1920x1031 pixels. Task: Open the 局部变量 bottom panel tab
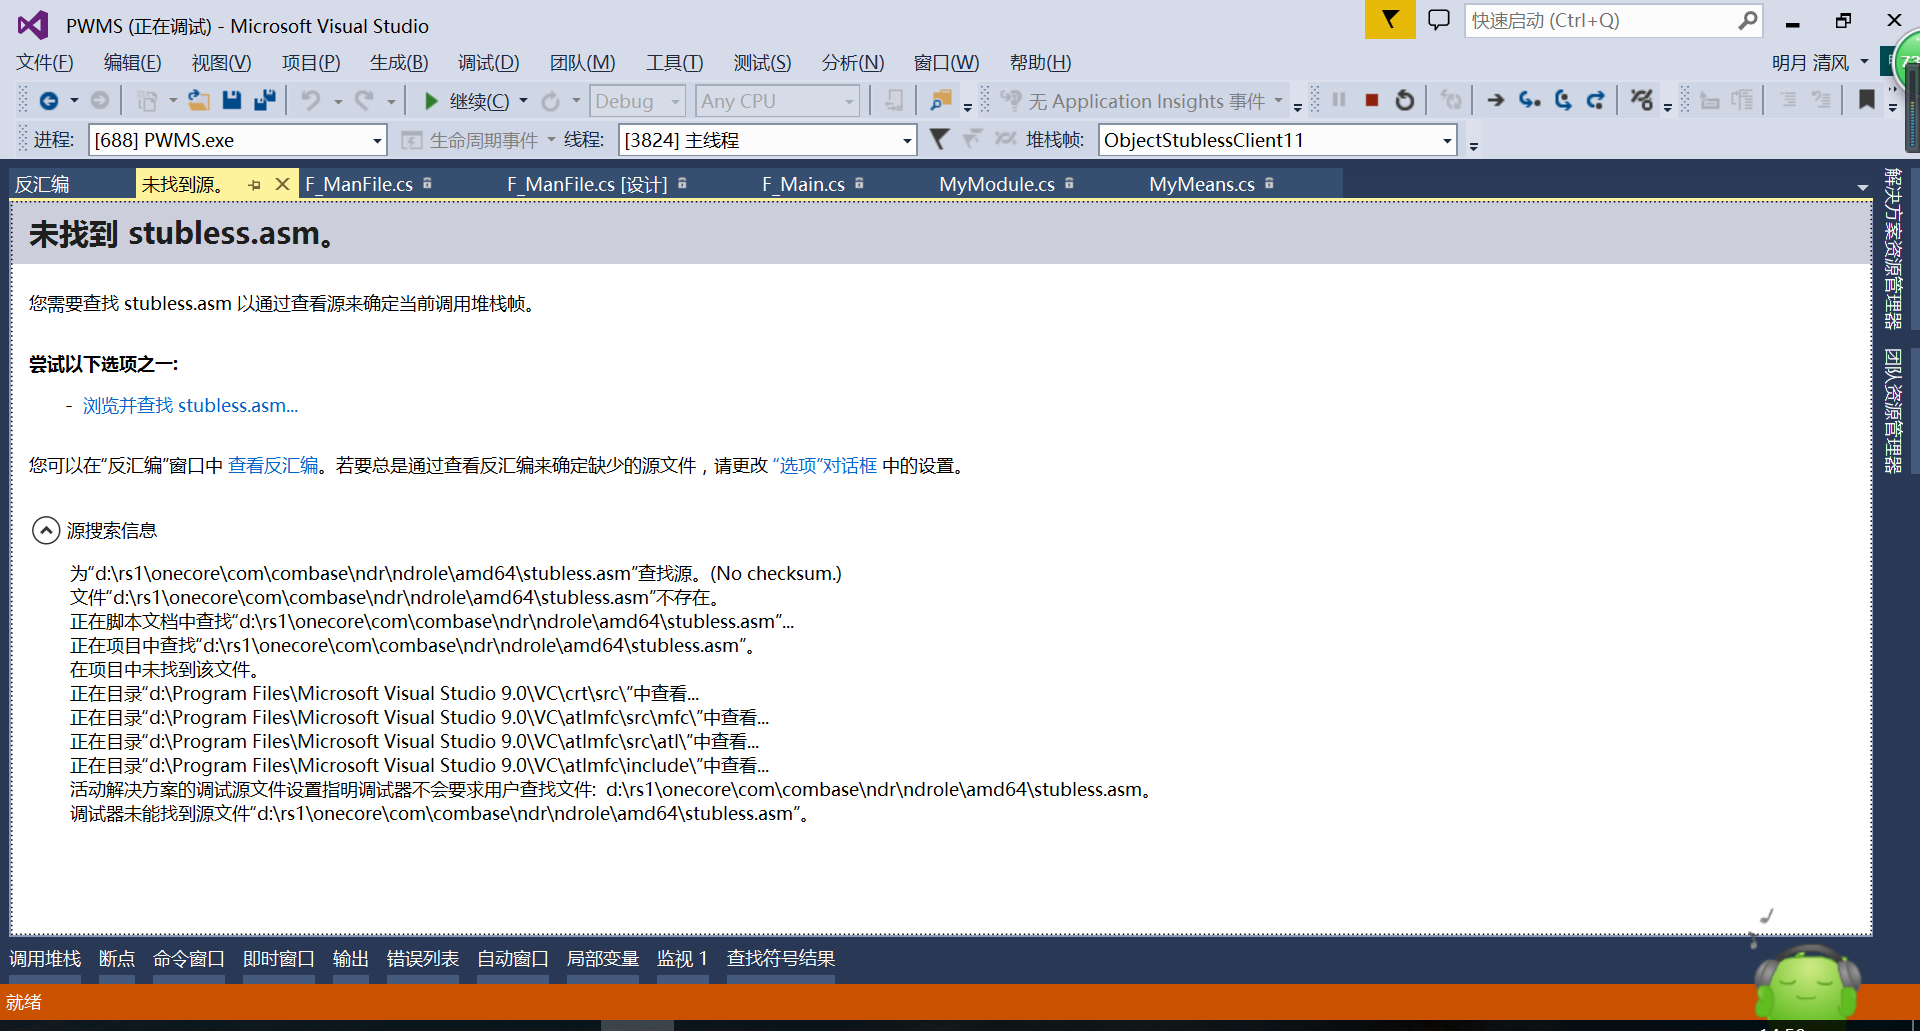pos(603,959)
